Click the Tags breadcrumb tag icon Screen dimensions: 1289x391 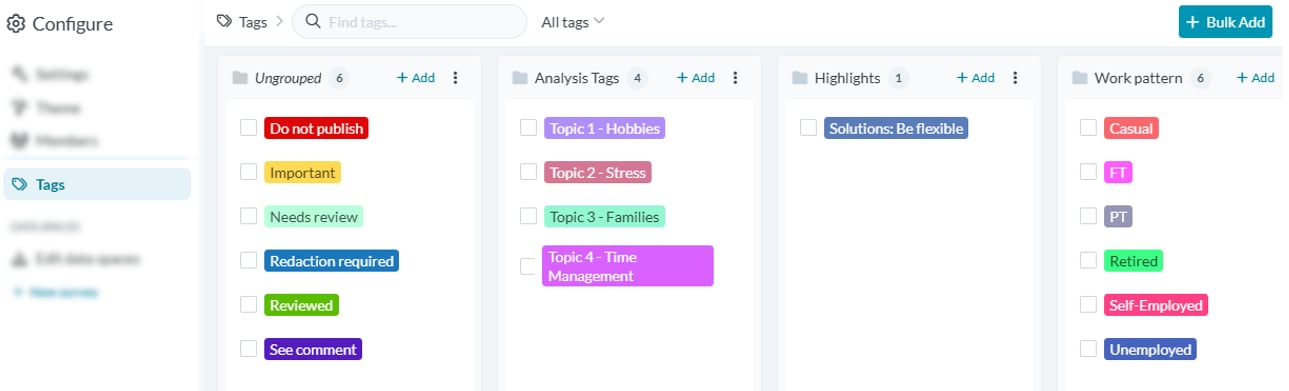coord(225,21)
